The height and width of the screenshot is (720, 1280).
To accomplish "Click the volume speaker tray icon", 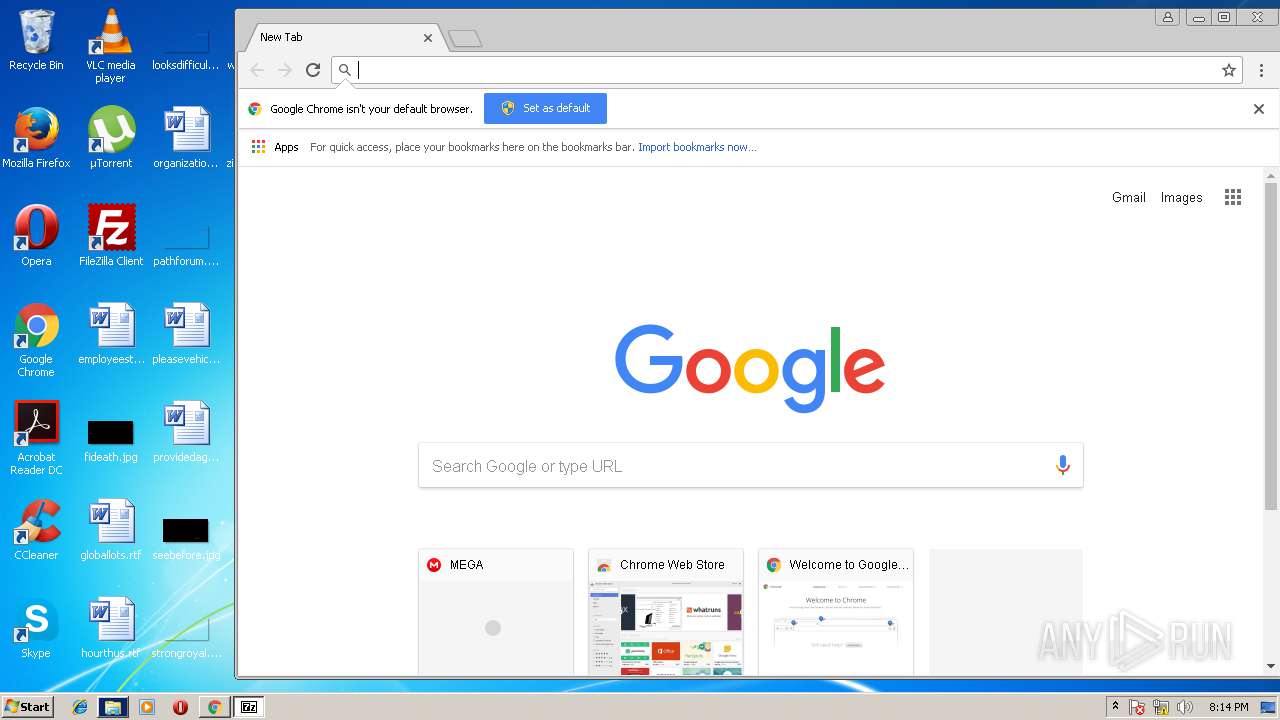I will click(1185, 707).
